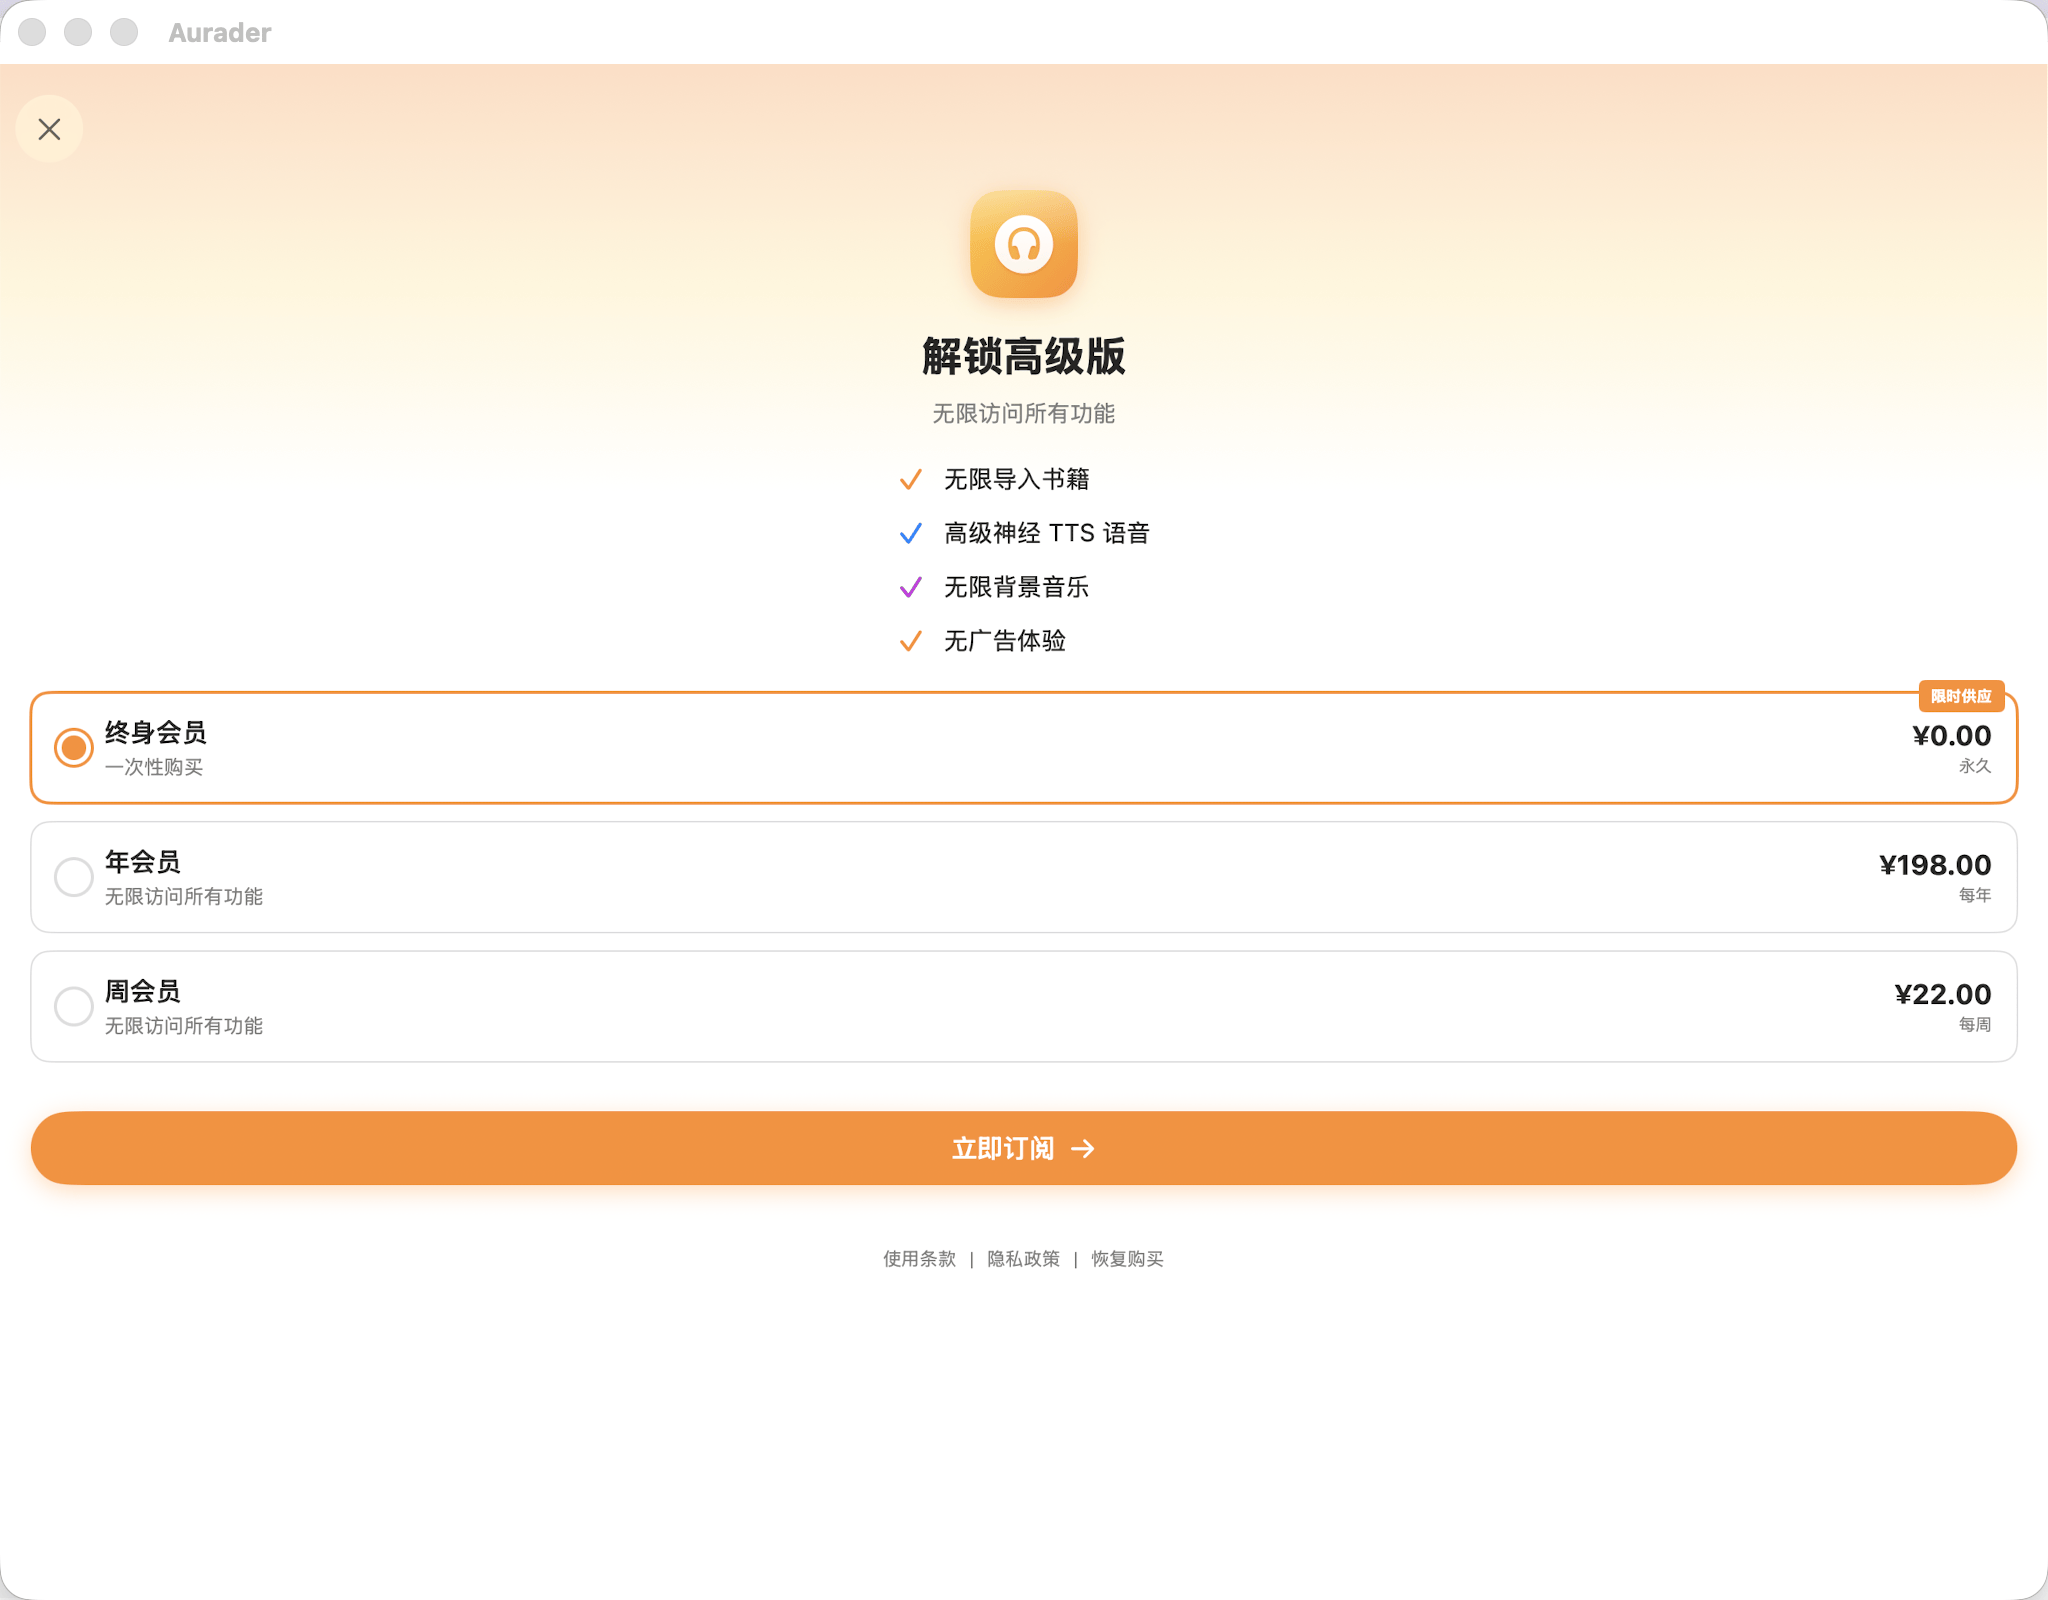Open the 隐私政策 link

[1023, 1259]
